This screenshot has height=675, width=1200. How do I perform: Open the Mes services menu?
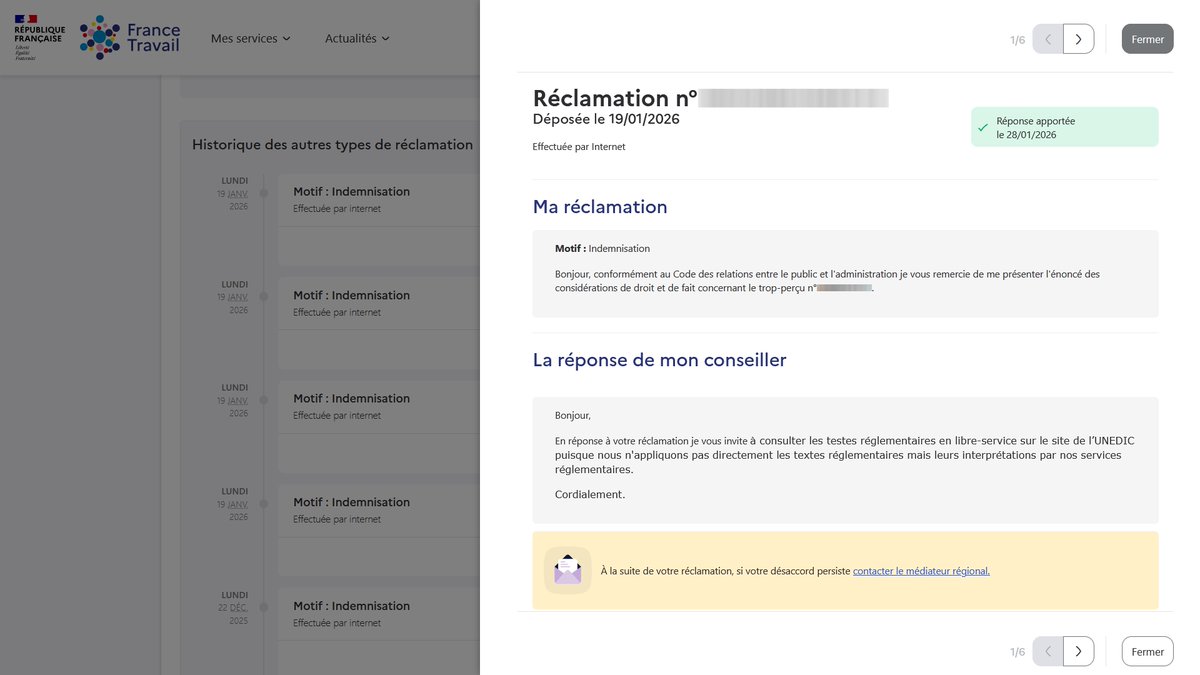(x=243, y=38)
